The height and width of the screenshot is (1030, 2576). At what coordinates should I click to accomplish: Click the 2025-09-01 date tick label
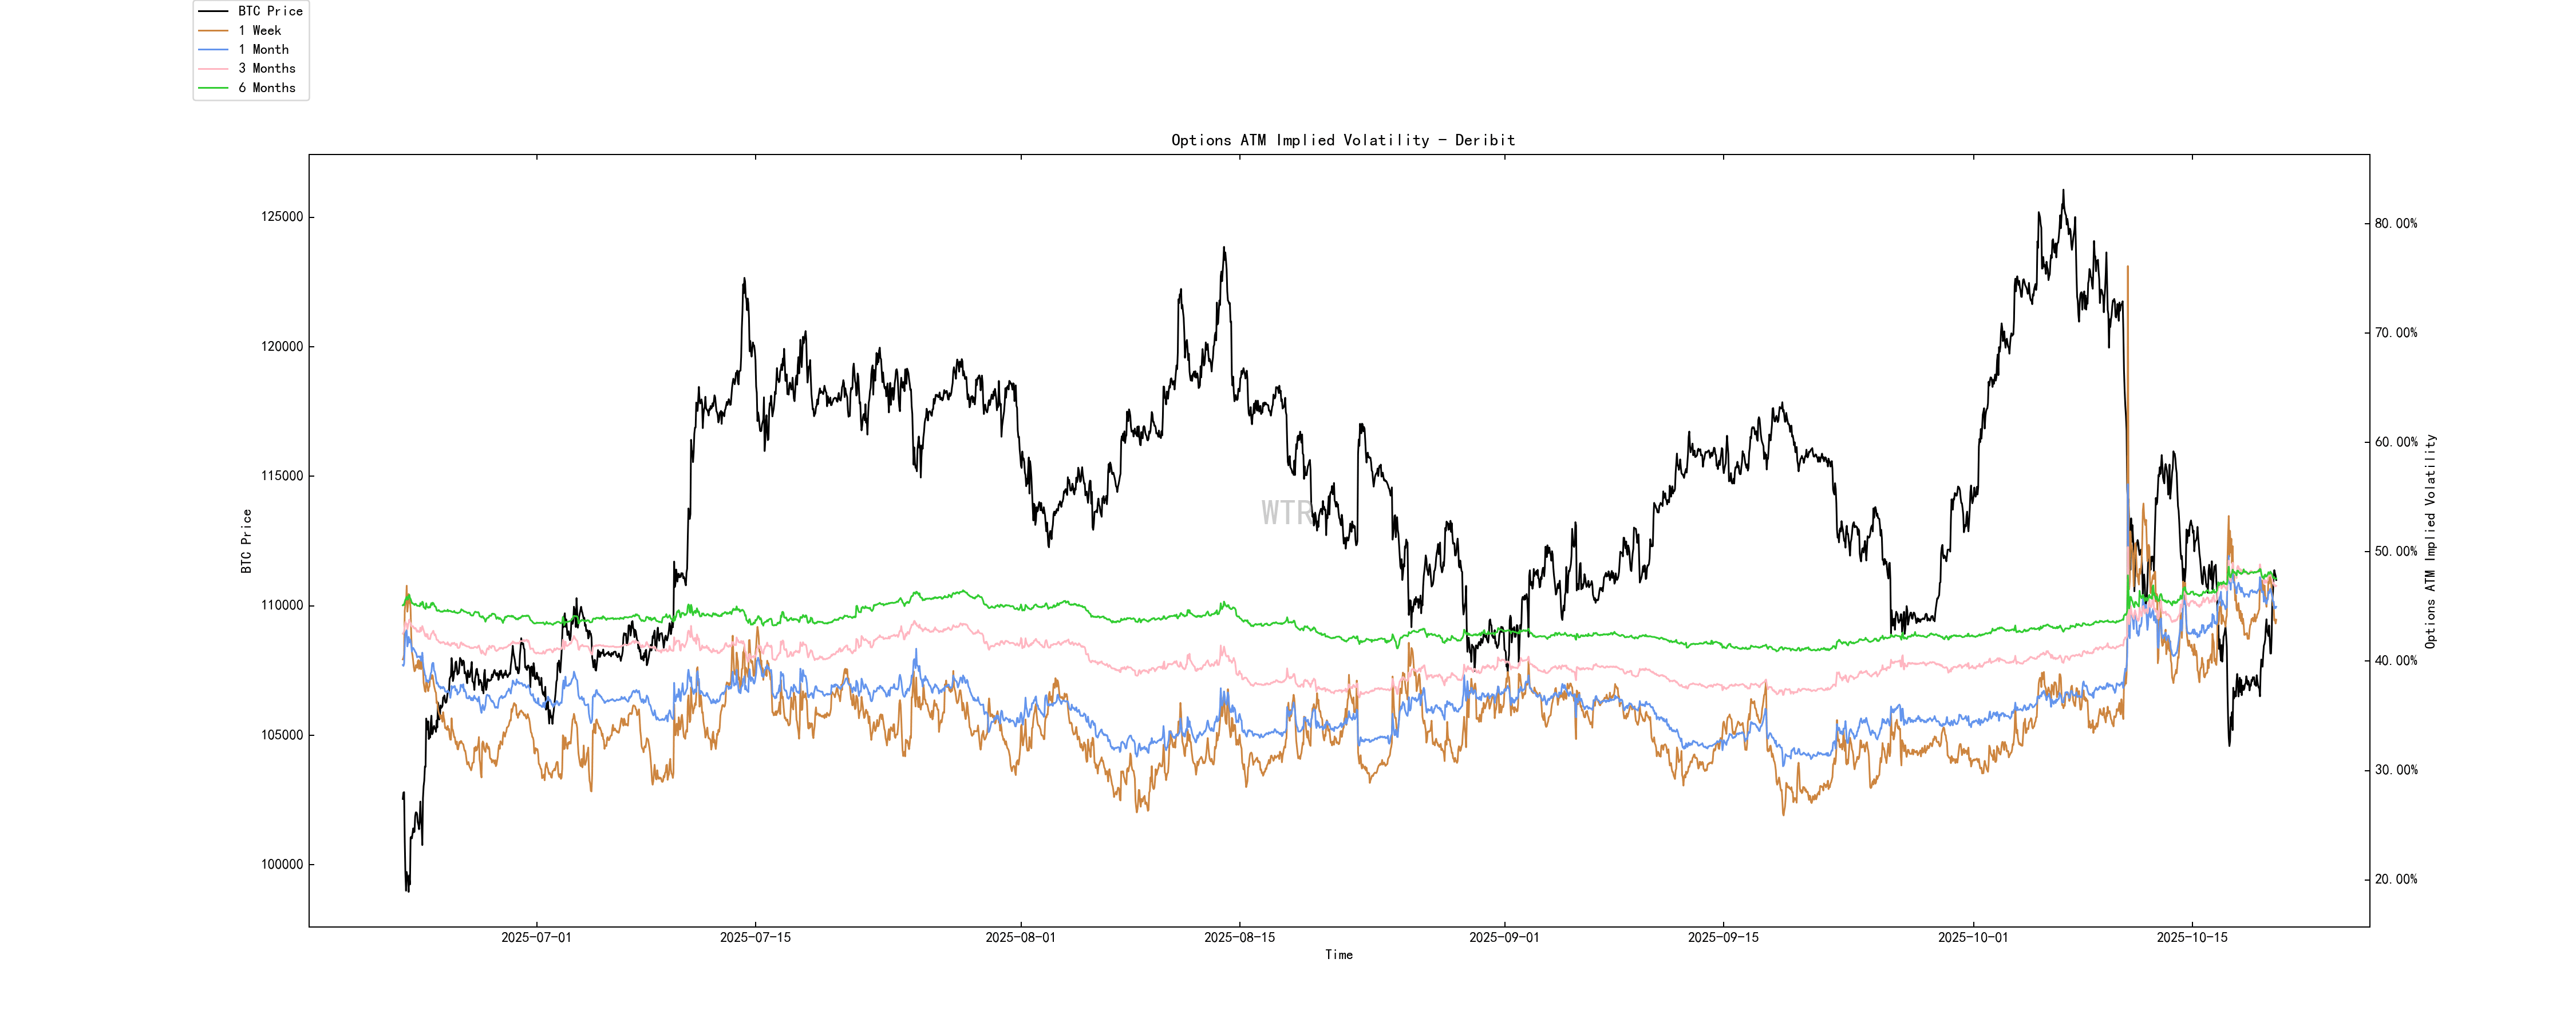click(1504, 937)
